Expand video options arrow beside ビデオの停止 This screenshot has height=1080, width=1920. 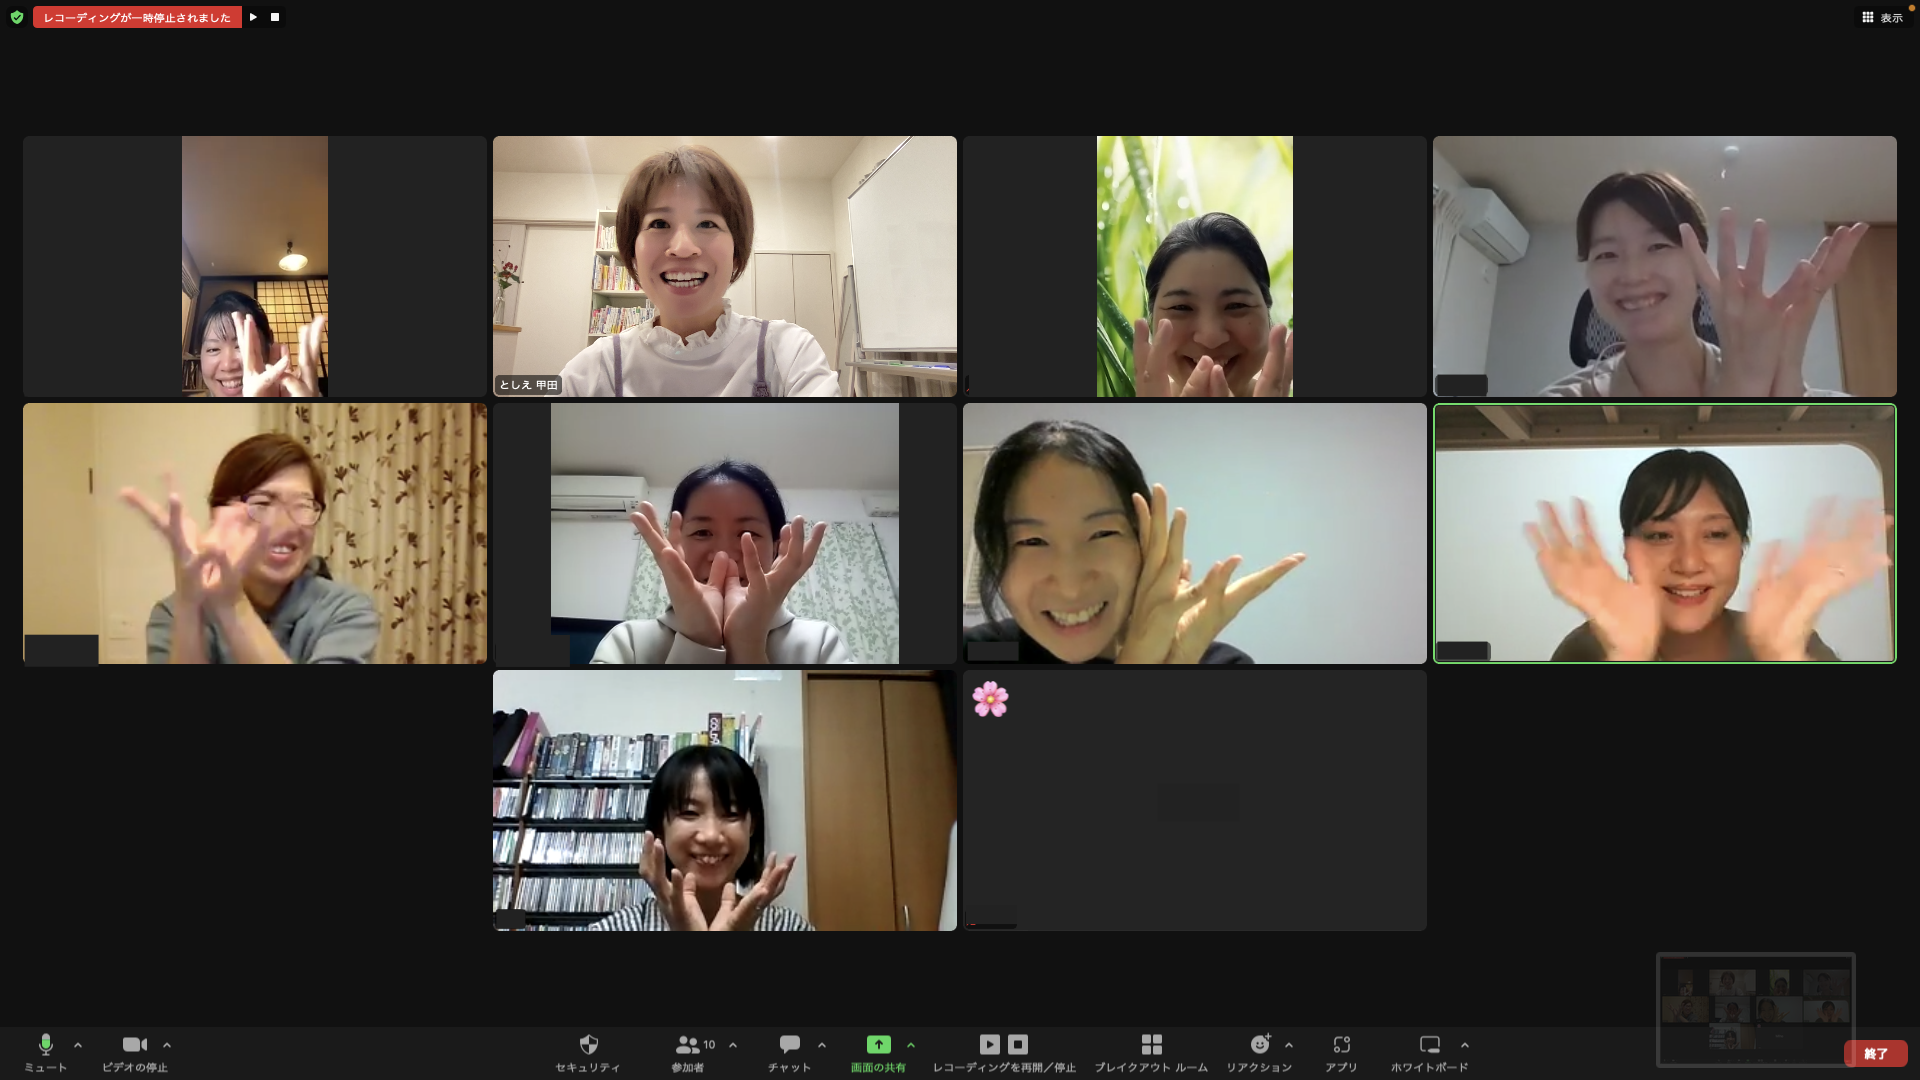(167, 1045)
